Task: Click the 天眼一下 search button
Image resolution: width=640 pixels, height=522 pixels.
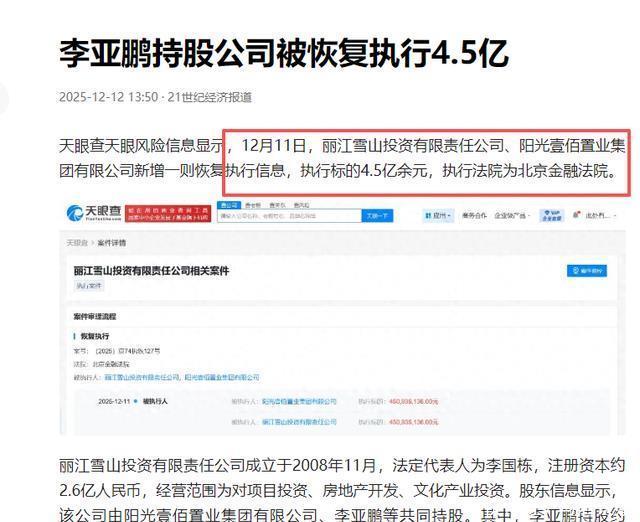Action: point(375,215)
